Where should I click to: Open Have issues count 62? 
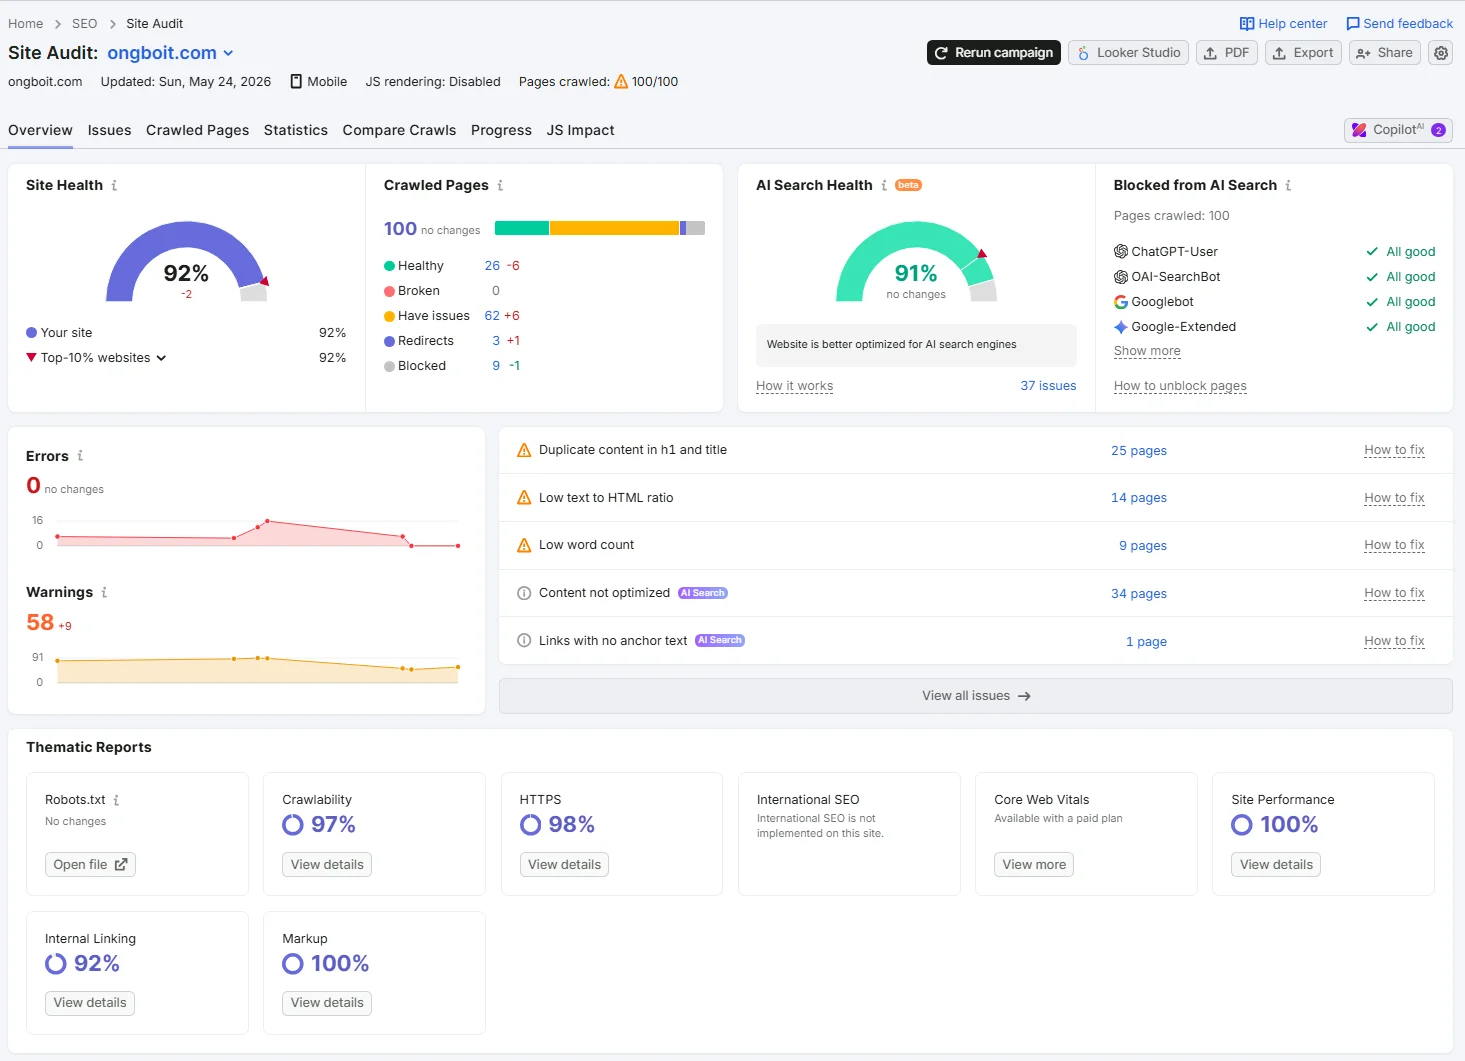pos(492,316)
